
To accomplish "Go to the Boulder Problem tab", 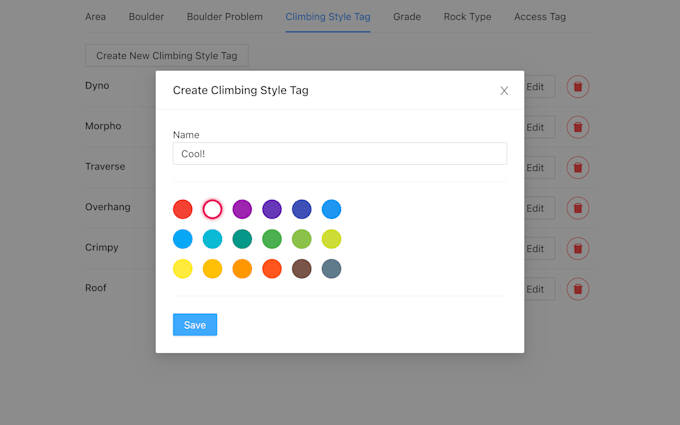I will click(x=225, y=16).
